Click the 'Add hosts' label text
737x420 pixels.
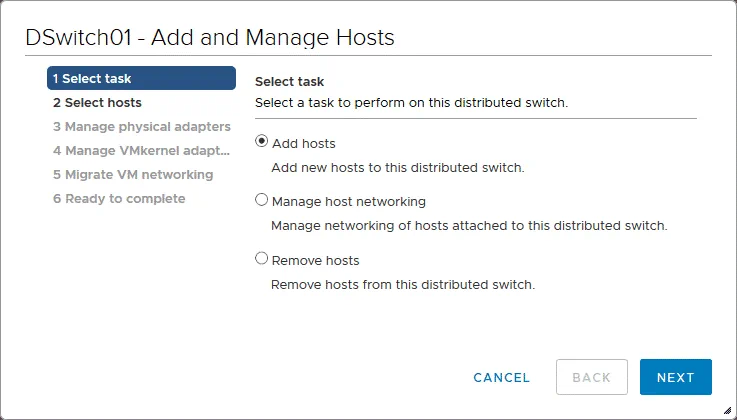[x=304, y=144]
